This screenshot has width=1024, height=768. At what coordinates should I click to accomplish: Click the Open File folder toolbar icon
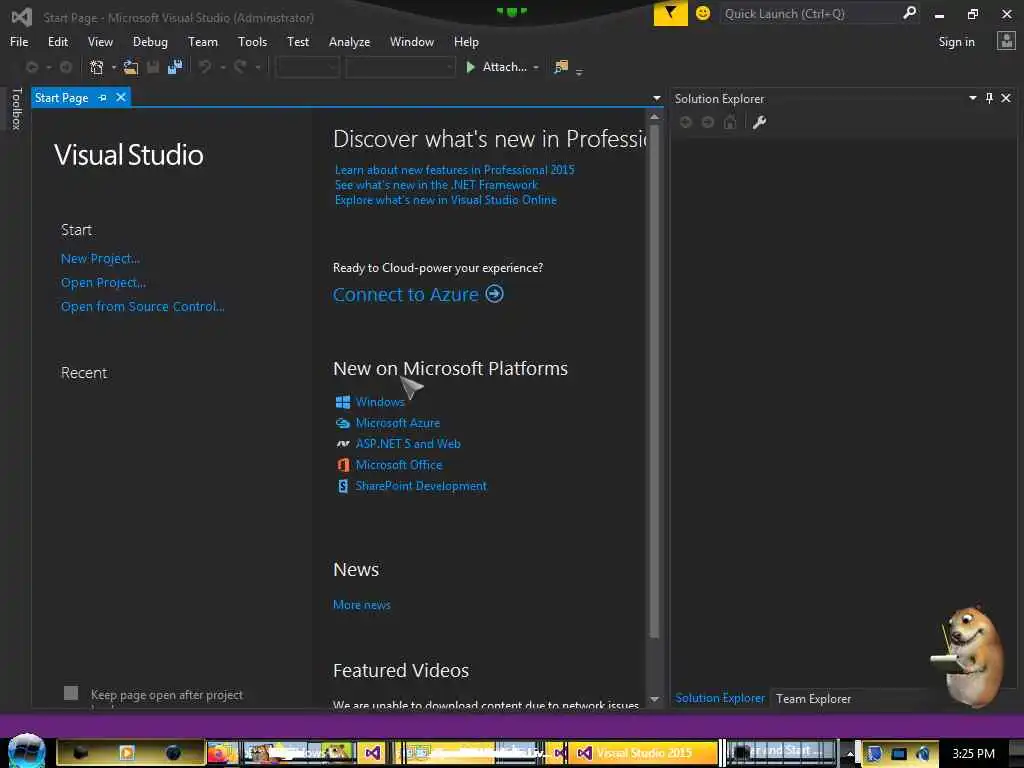click(x=131, y=67)
